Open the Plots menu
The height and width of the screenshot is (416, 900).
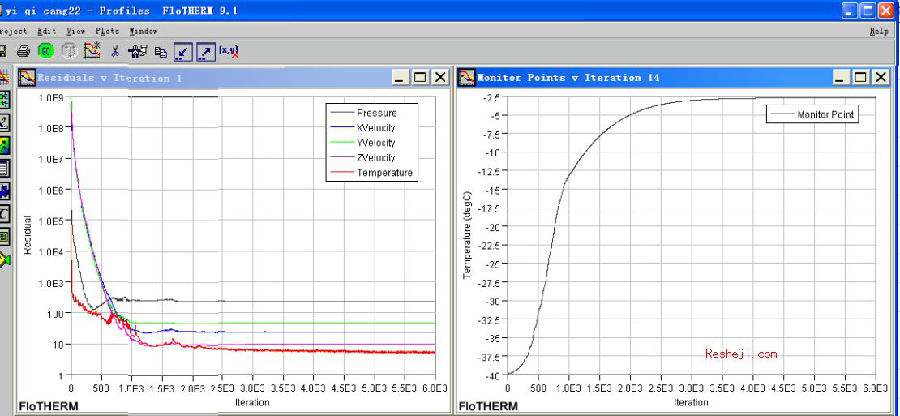[x=107, y=32]
